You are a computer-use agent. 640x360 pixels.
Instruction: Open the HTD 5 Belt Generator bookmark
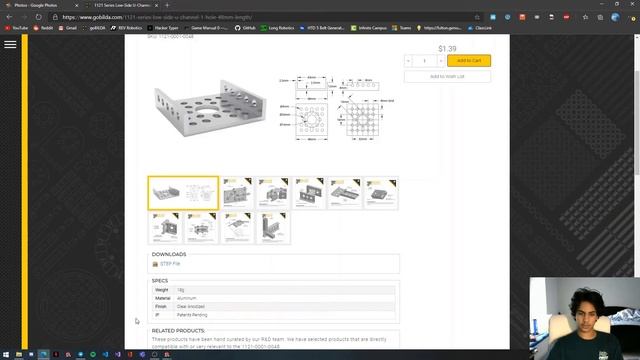322,28
